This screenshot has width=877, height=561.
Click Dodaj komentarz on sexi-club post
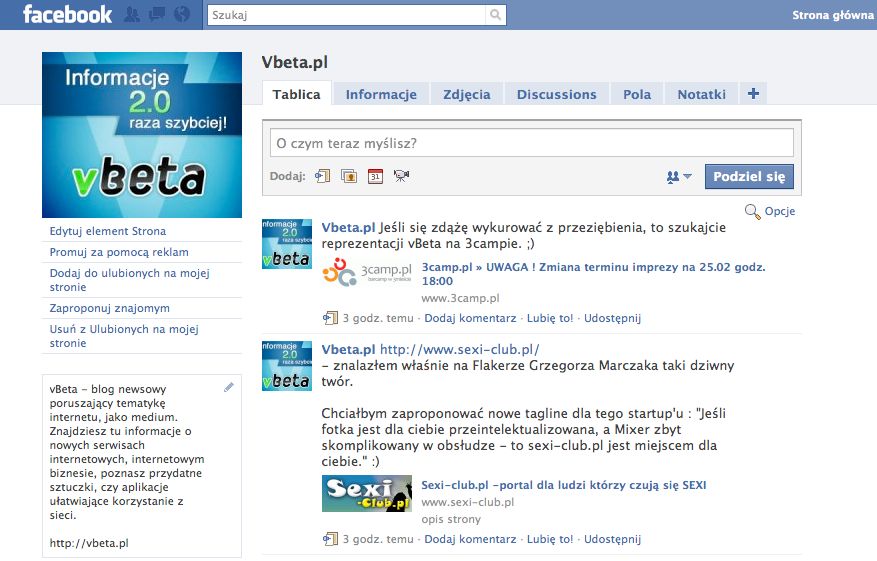(470, 539)
